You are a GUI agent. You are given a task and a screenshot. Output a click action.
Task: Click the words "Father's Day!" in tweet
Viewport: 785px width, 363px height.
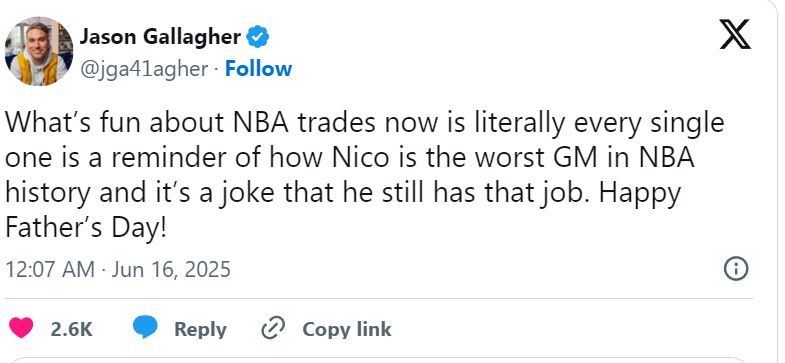click(x=85, y=229)
